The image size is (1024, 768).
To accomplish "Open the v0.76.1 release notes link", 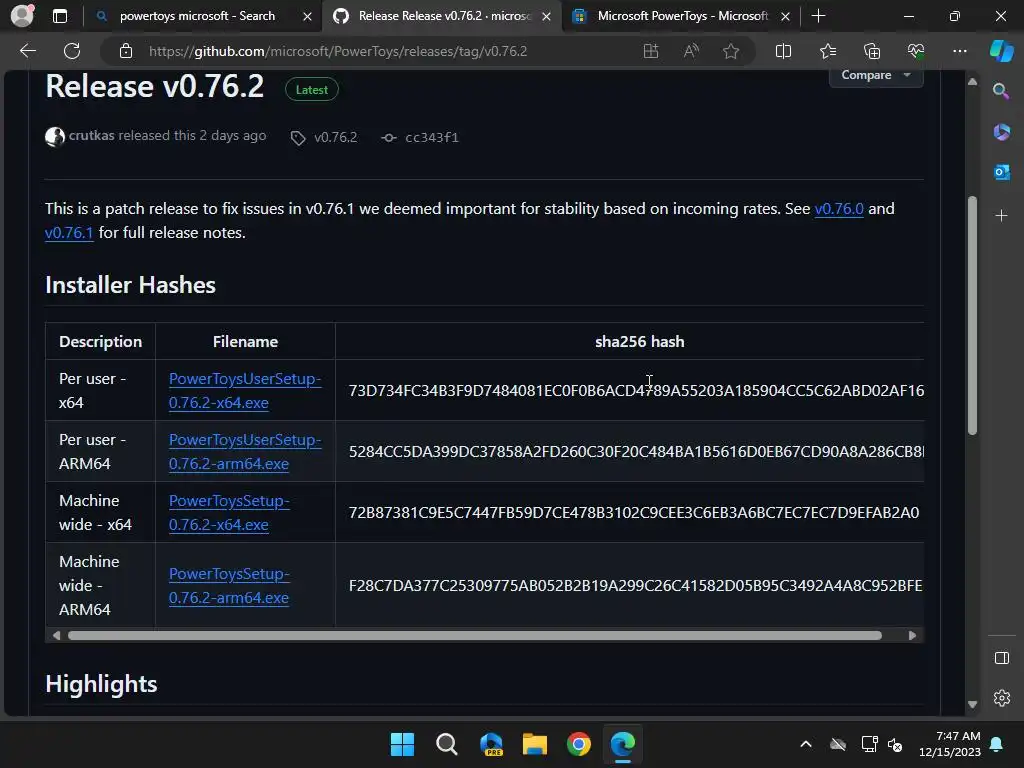I will 69,232.
